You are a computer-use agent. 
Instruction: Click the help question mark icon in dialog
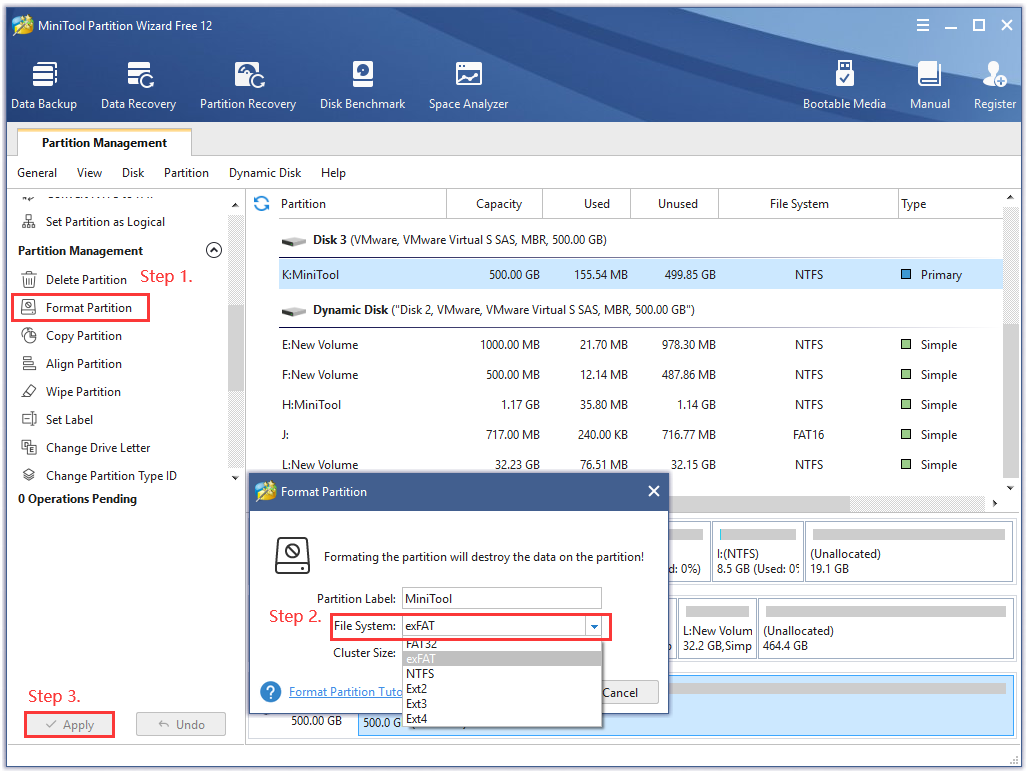pyautogui.click(x=271, y=692)
